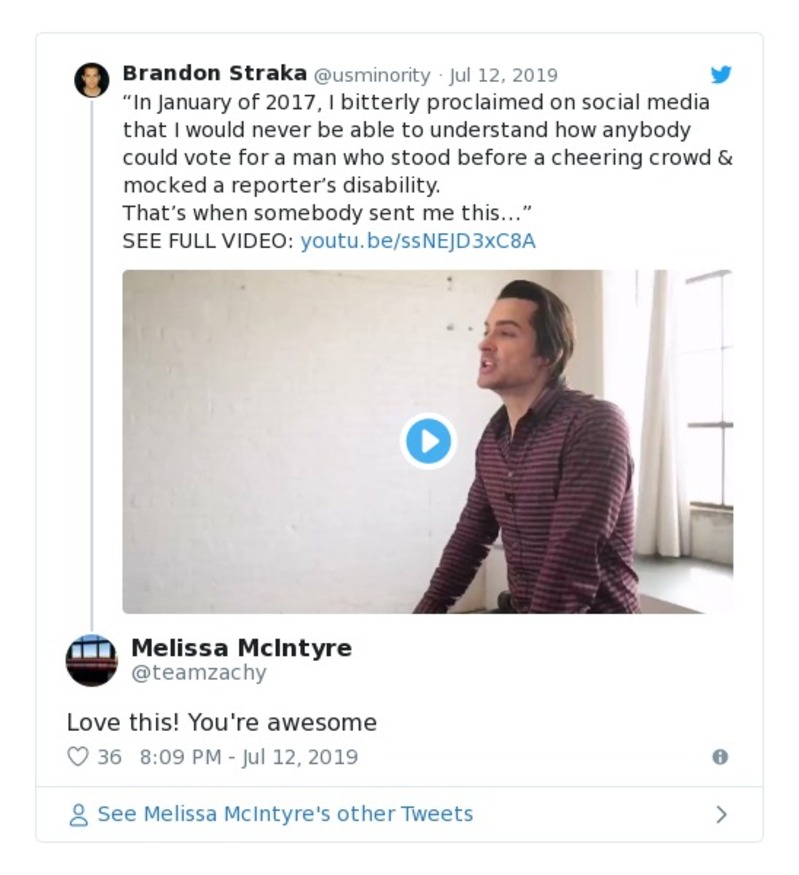Viewport: 799px width, 875px height.
Task: Click the "Love this! You're awesome" tweet text
Action: tap(222, 722)
